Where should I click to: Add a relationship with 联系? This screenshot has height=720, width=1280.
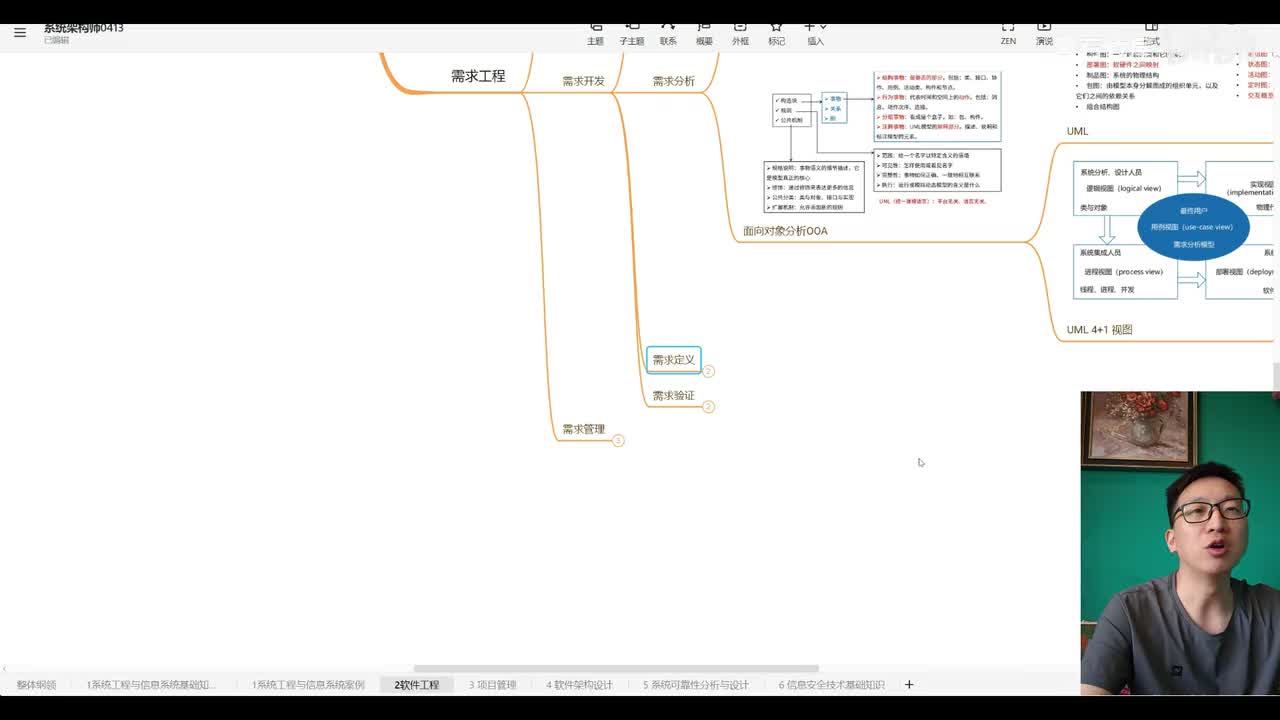click(668, 33)
